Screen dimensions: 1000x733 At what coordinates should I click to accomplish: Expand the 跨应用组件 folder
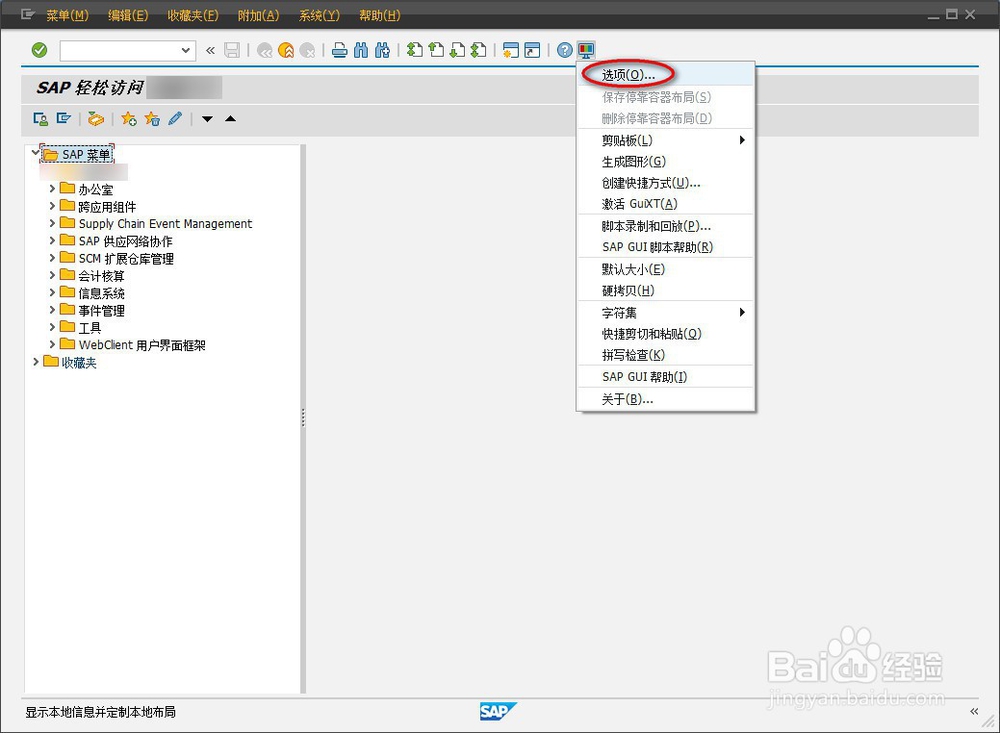pyautogui.click(x=52, y=206)
